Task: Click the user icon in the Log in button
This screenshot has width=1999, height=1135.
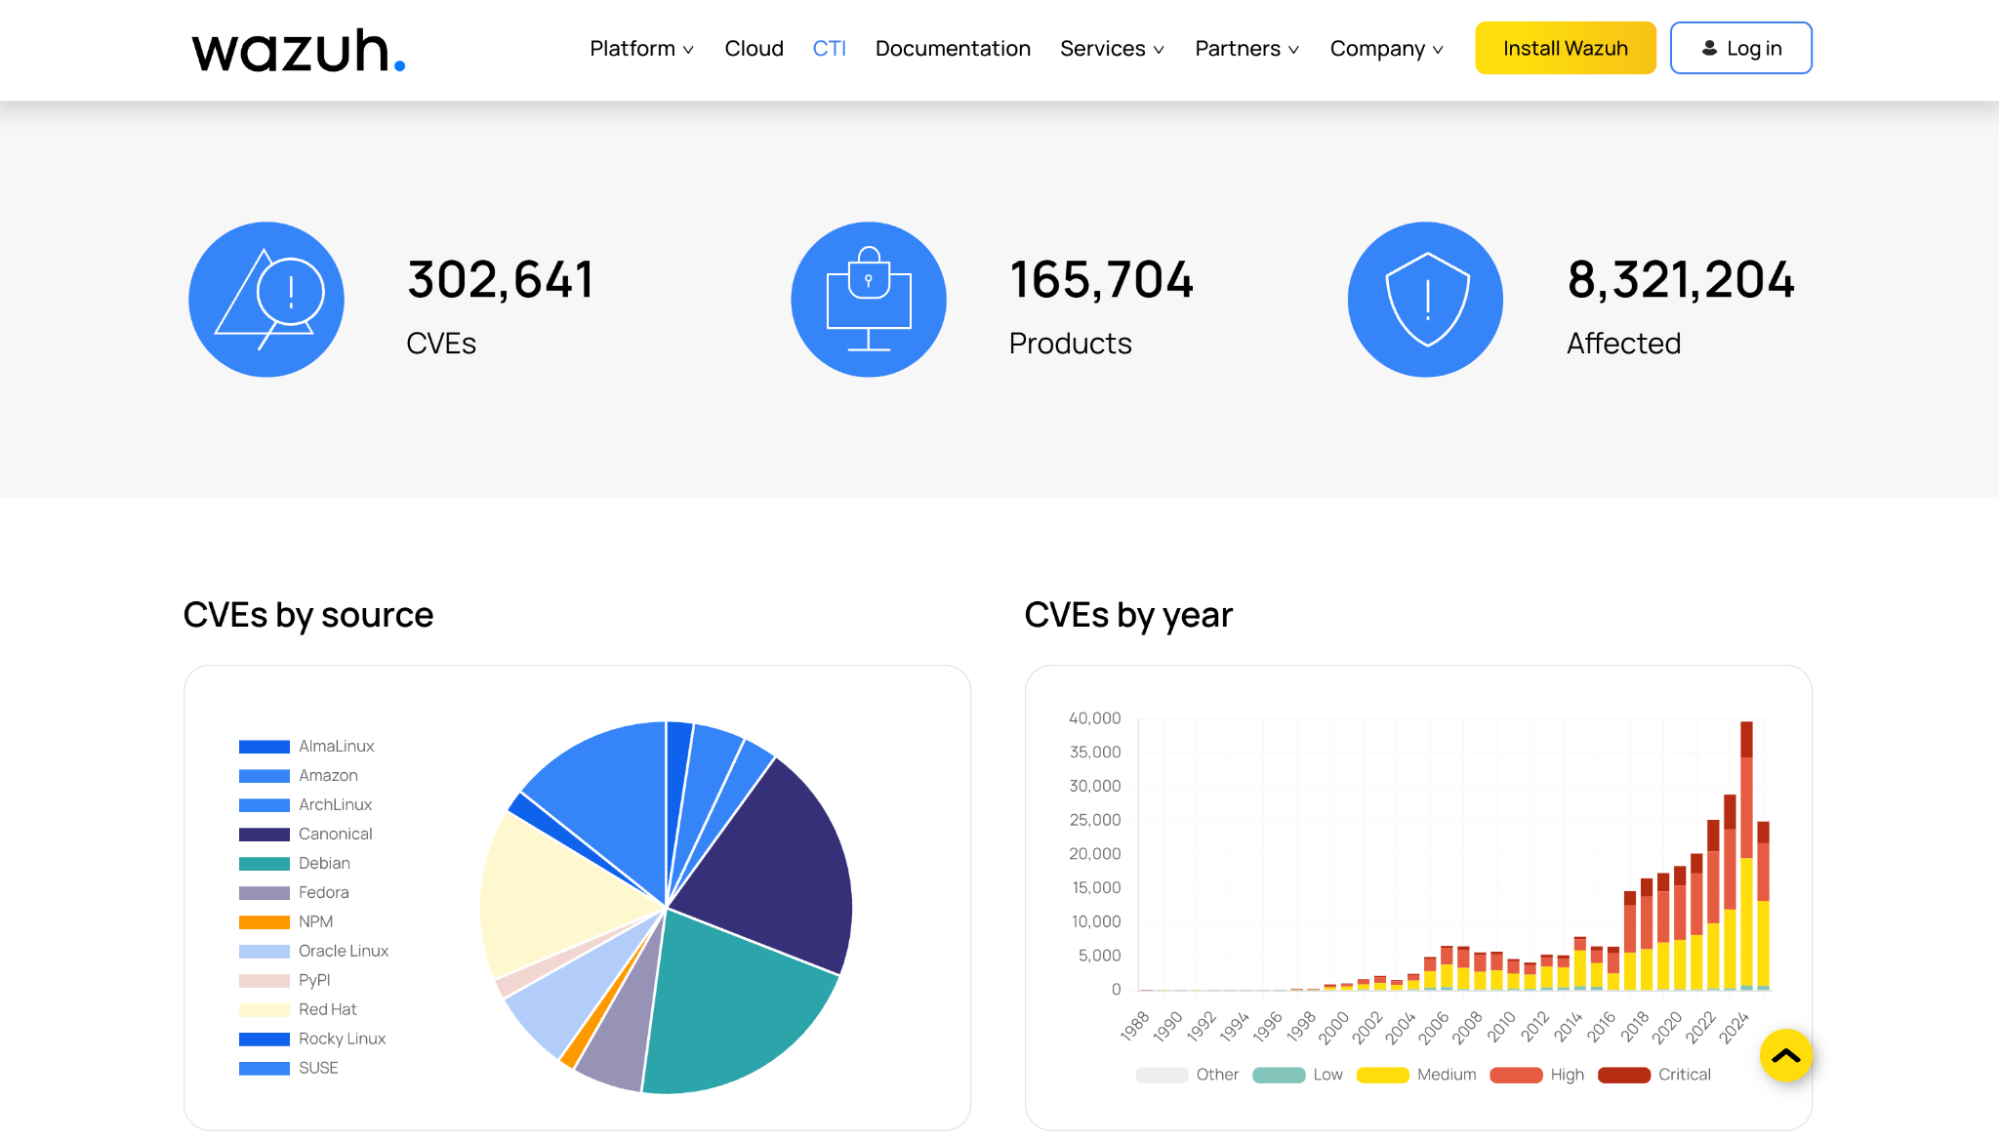Action: (1709, 48)
